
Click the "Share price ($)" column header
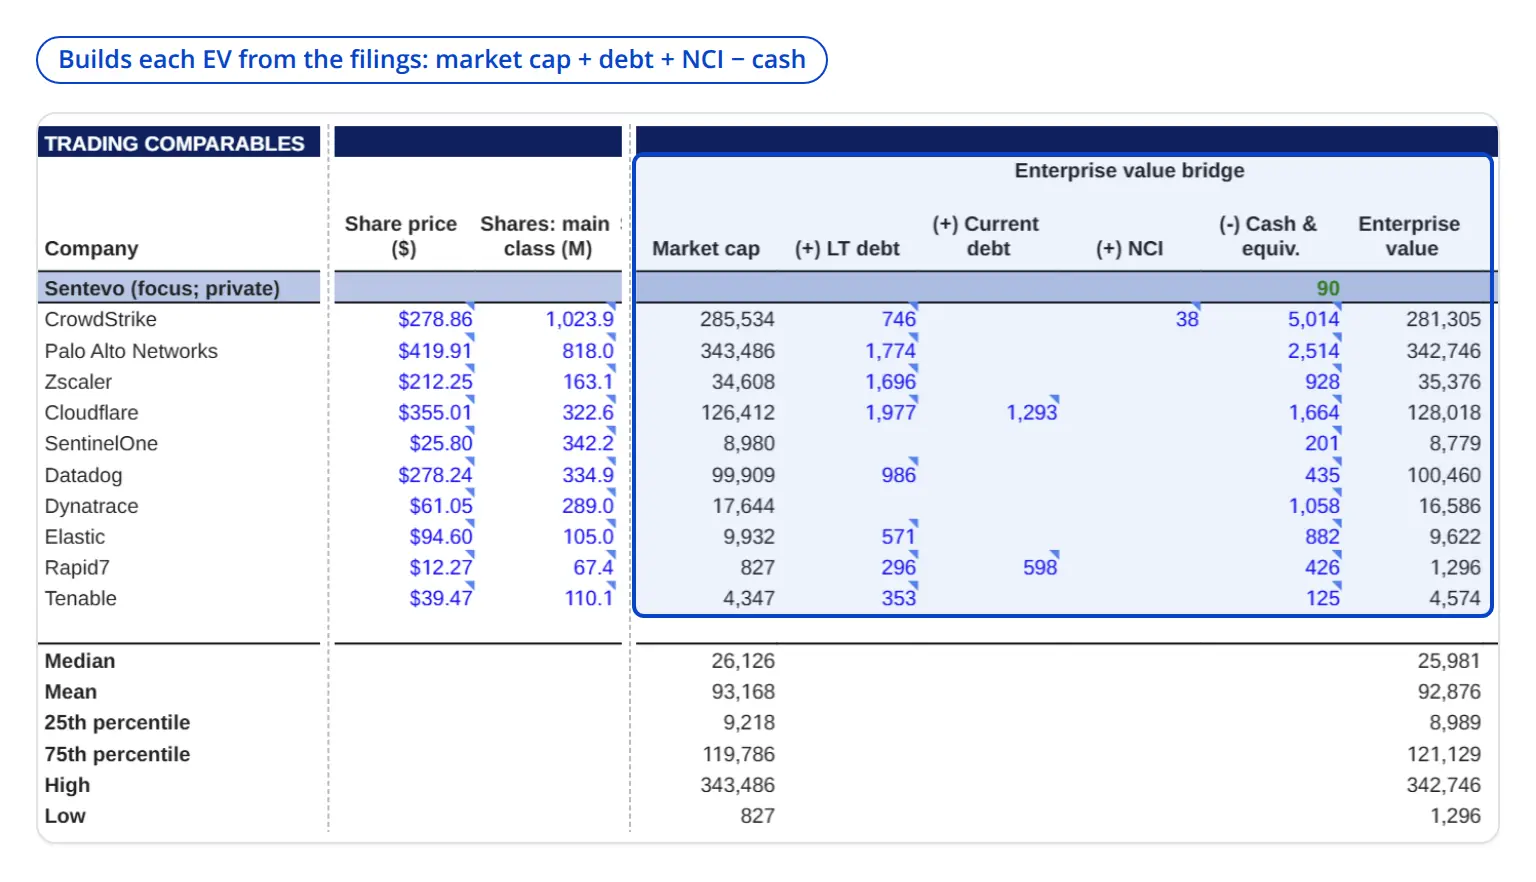pyautogui.click(x=401, y=236)
